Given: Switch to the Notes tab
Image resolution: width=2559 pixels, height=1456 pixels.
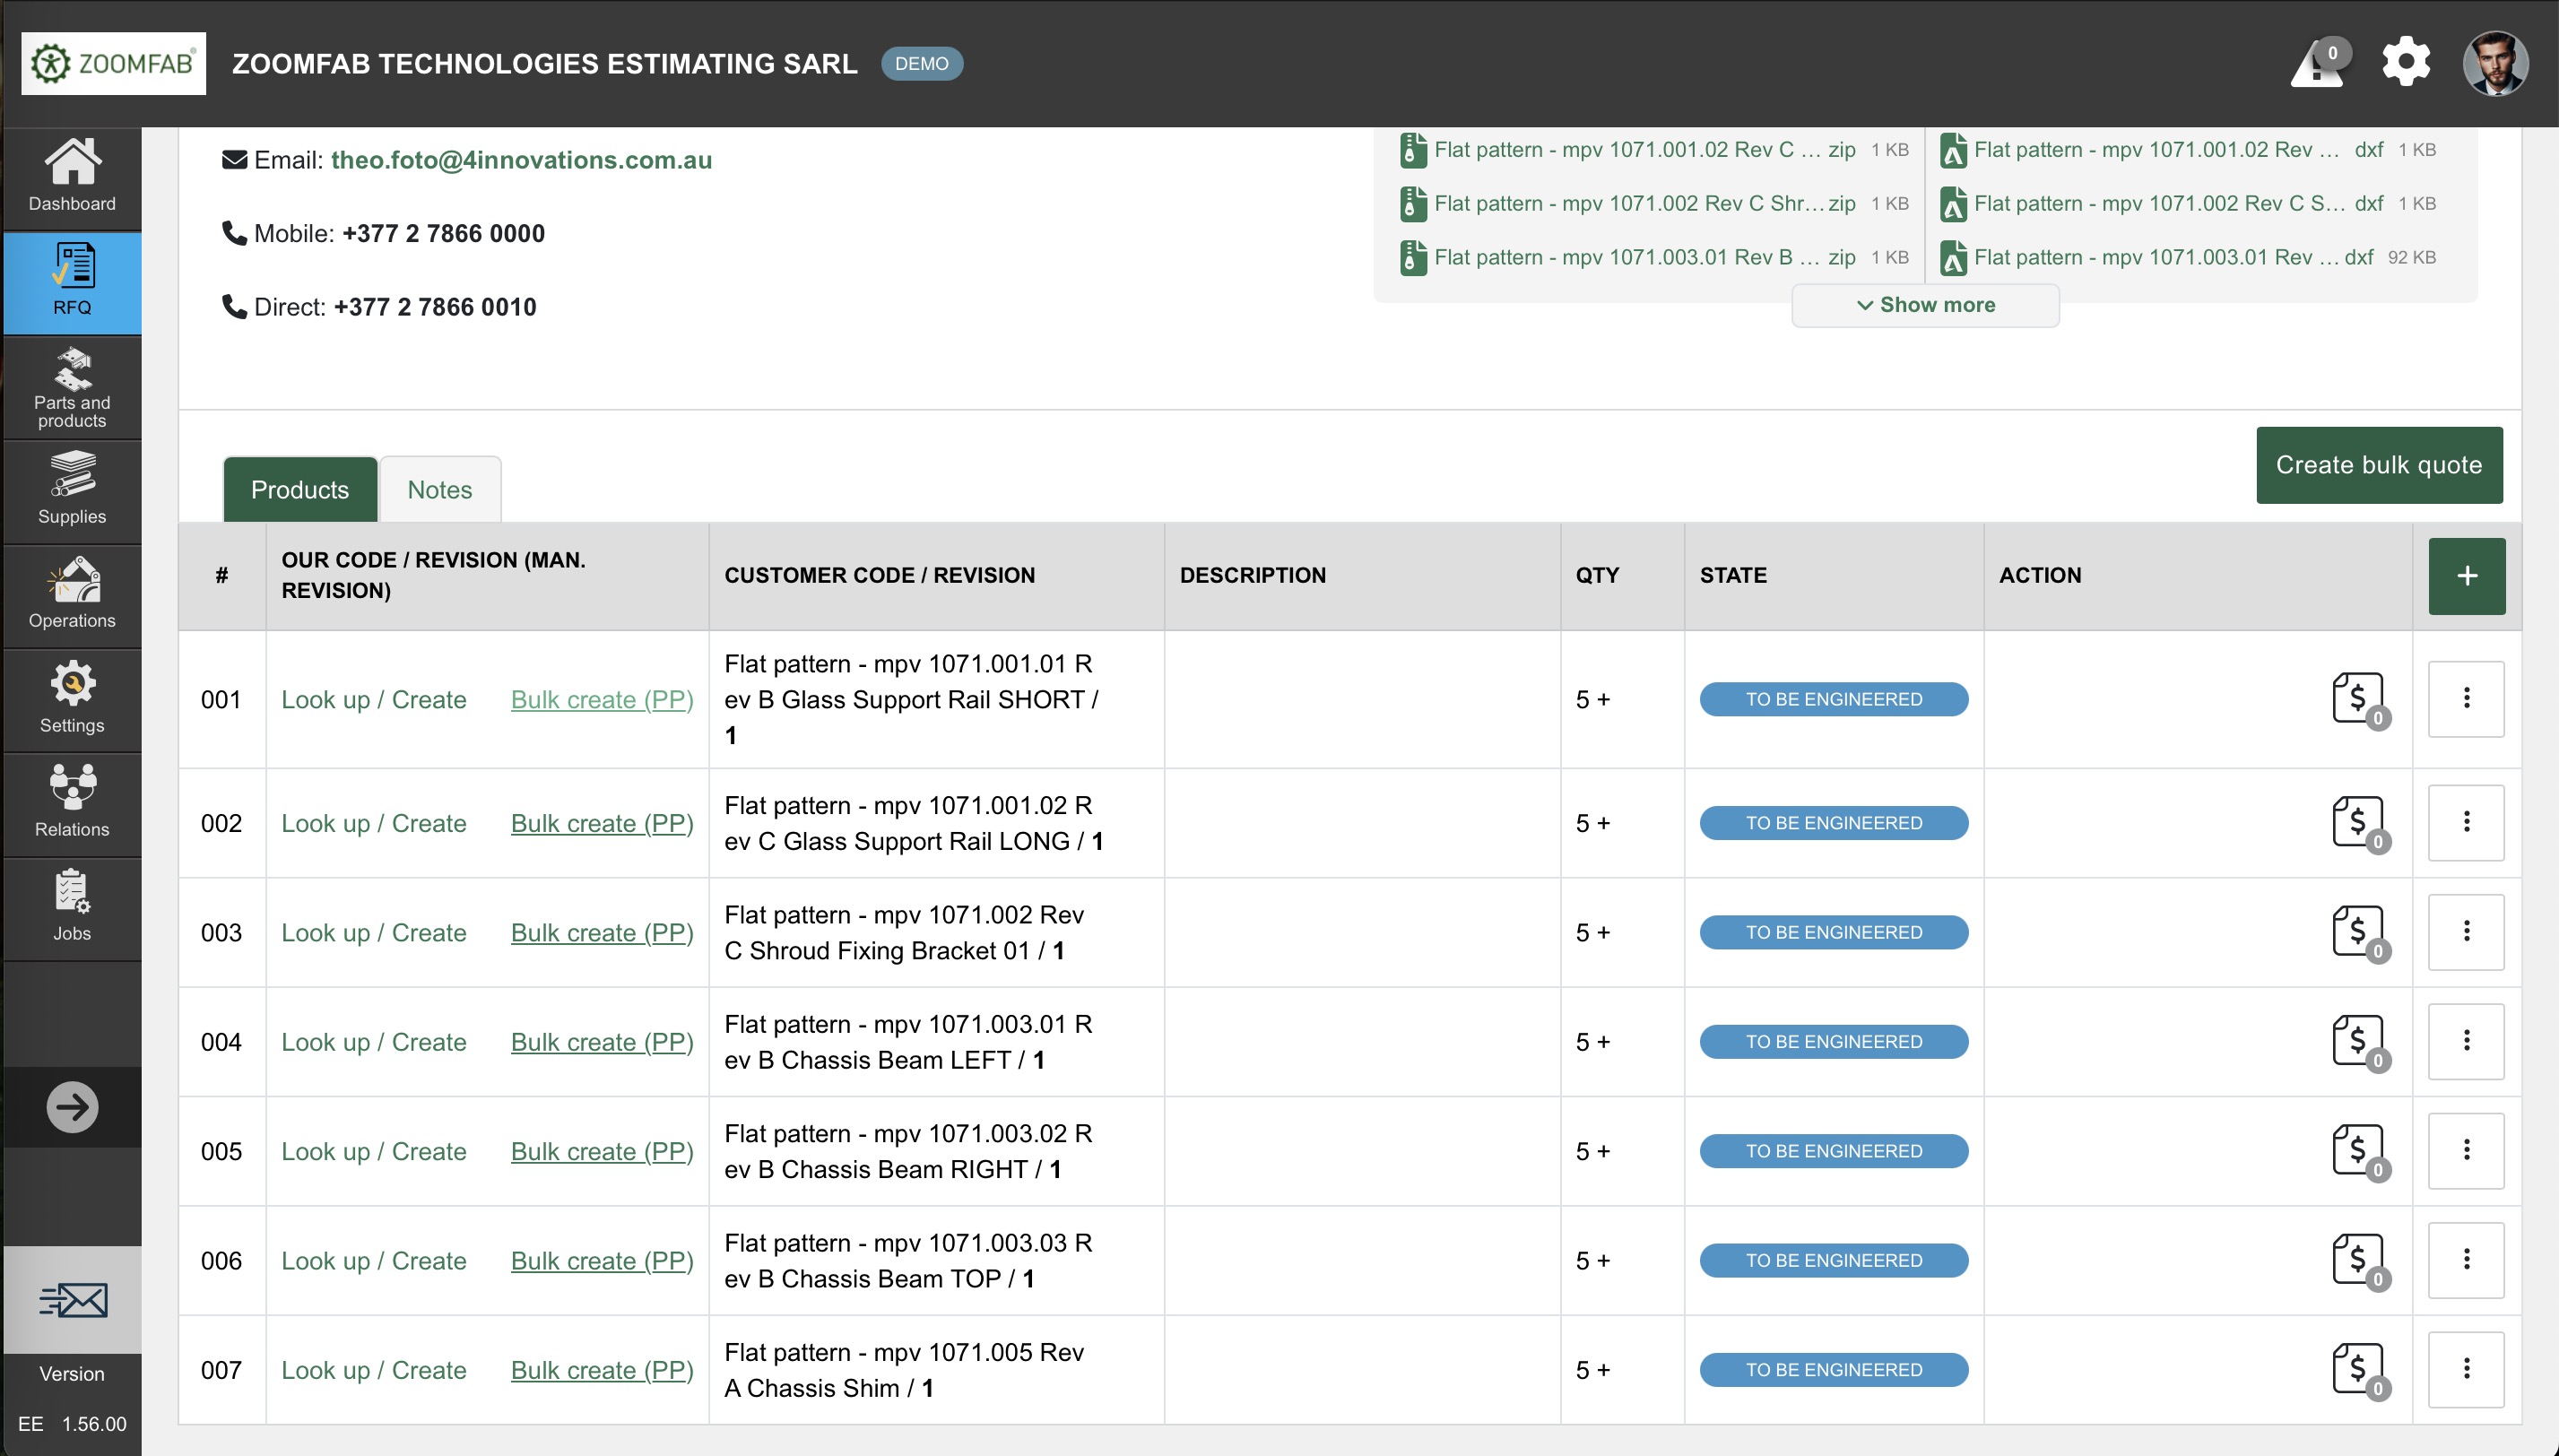Looking at the screenshot, I should pyautogui.click(x=439, y=490).
